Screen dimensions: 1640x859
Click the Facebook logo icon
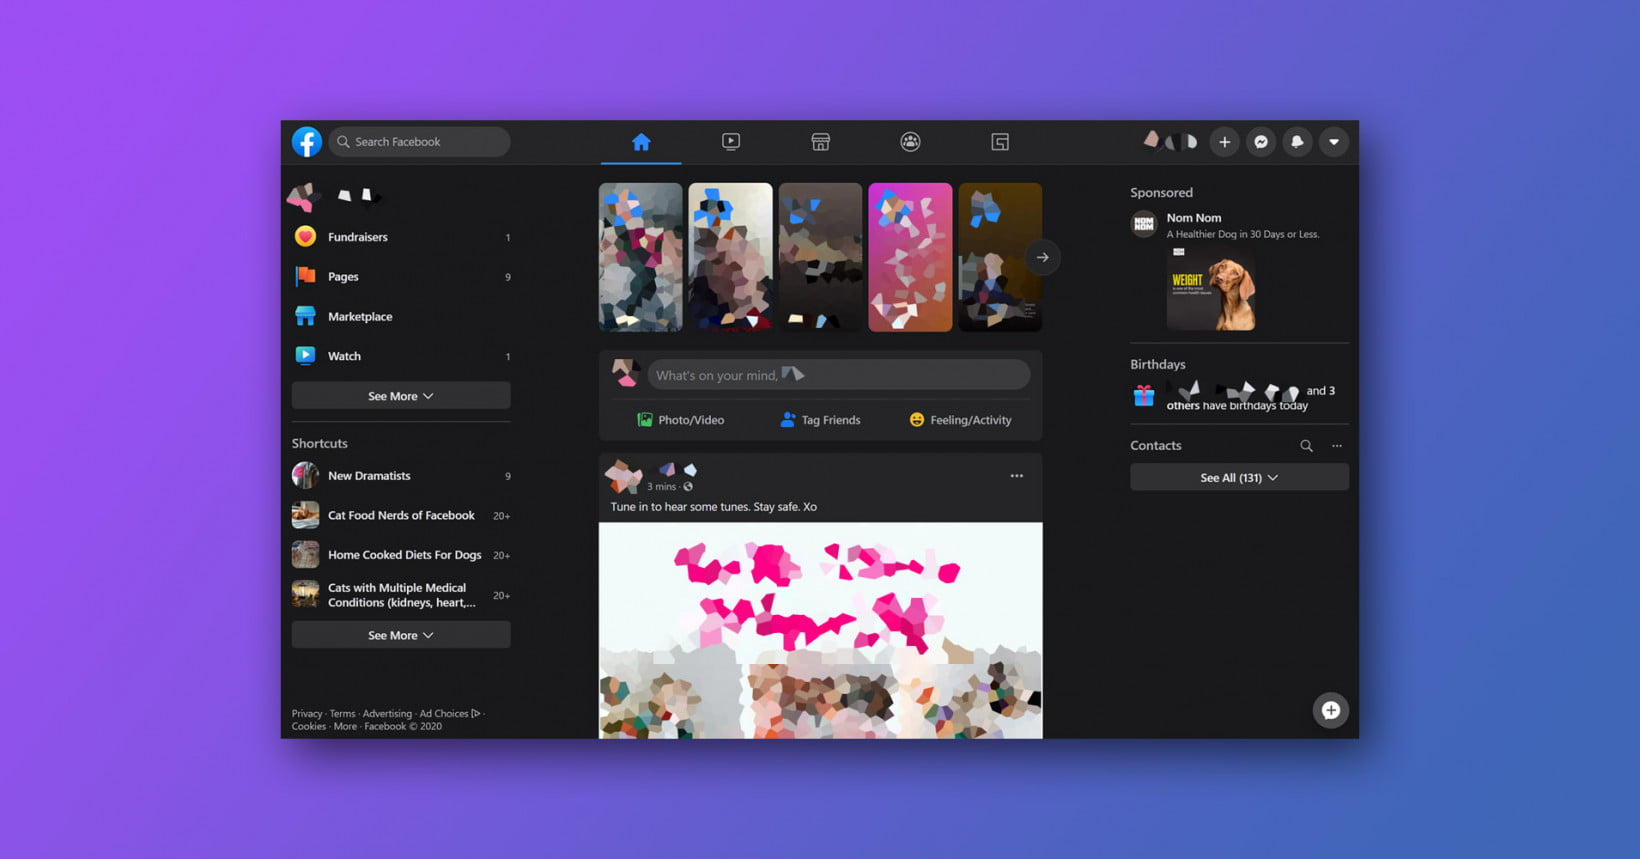click(307, 142)
